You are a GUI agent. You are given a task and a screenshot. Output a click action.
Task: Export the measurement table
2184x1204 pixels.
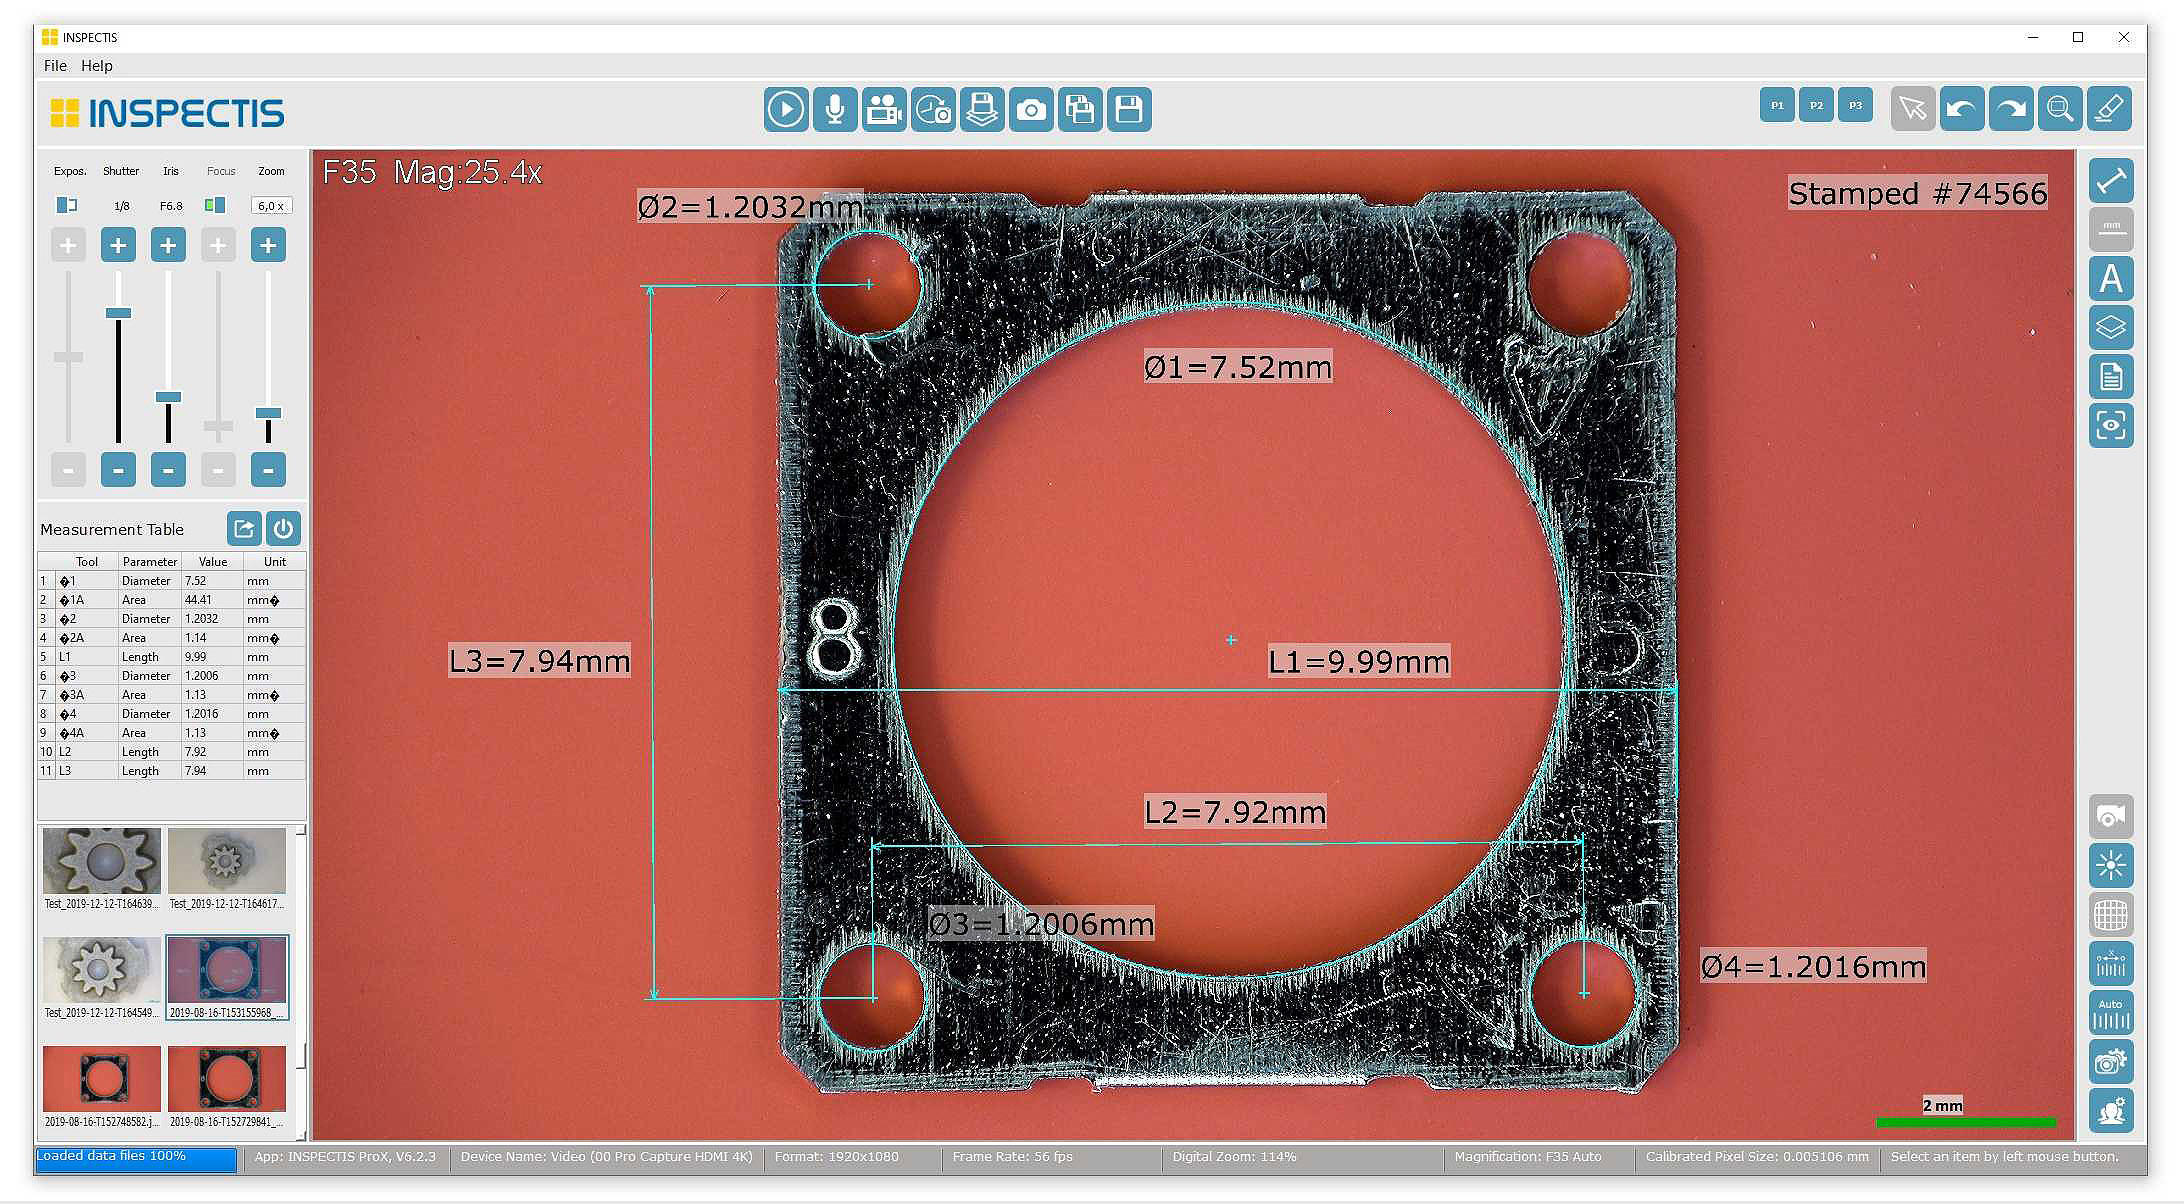[244, 528]
